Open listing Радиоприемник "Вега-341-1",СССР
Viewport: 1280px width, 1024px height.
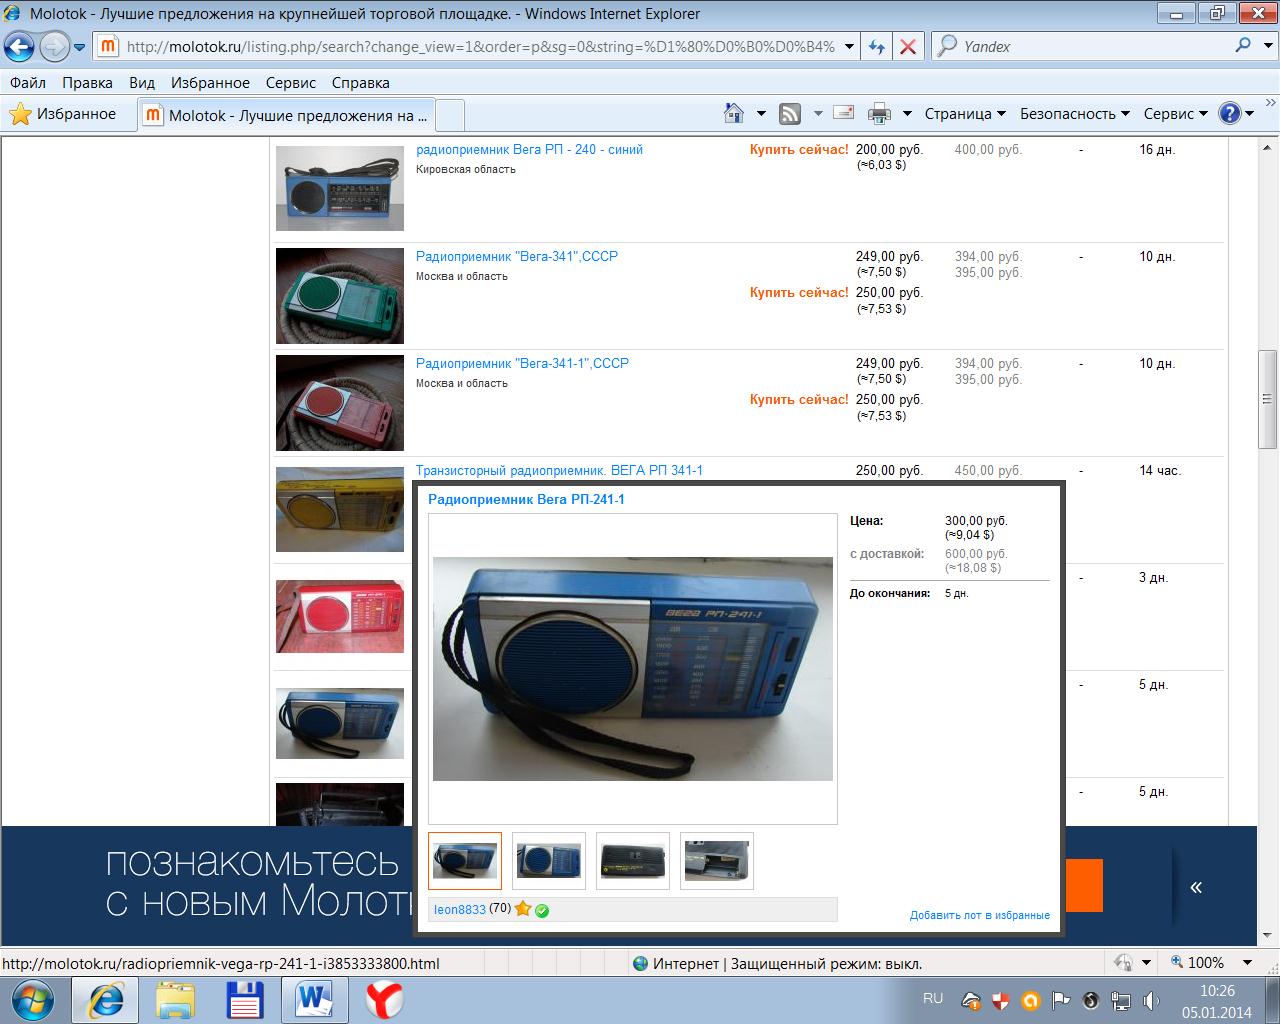click(522, 363)
